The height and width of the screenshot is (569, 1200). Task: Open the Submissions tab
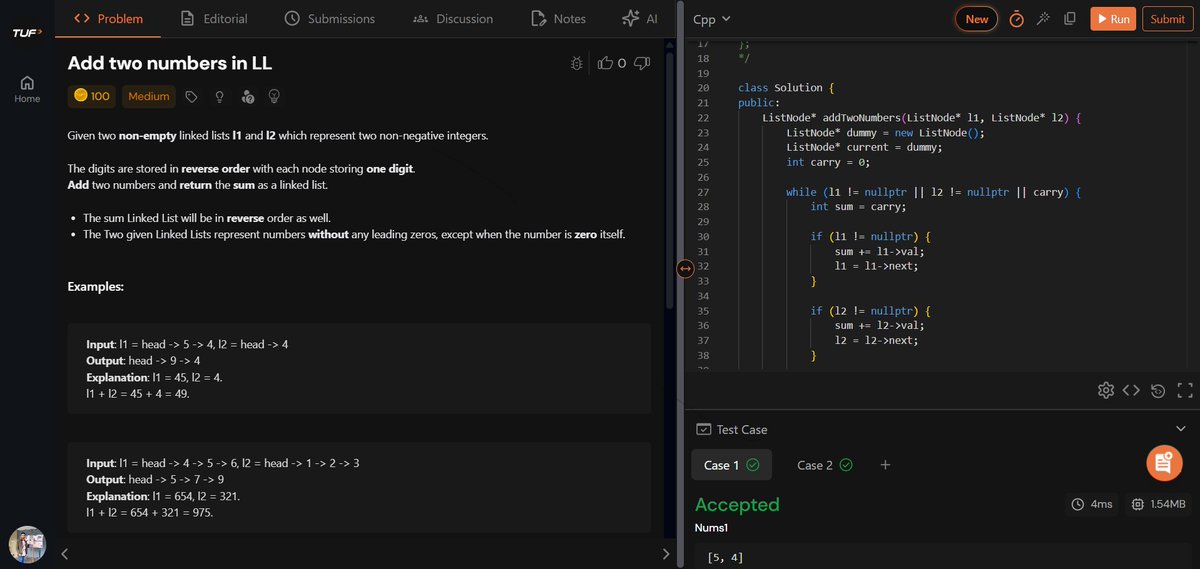(x=330, y=19)
